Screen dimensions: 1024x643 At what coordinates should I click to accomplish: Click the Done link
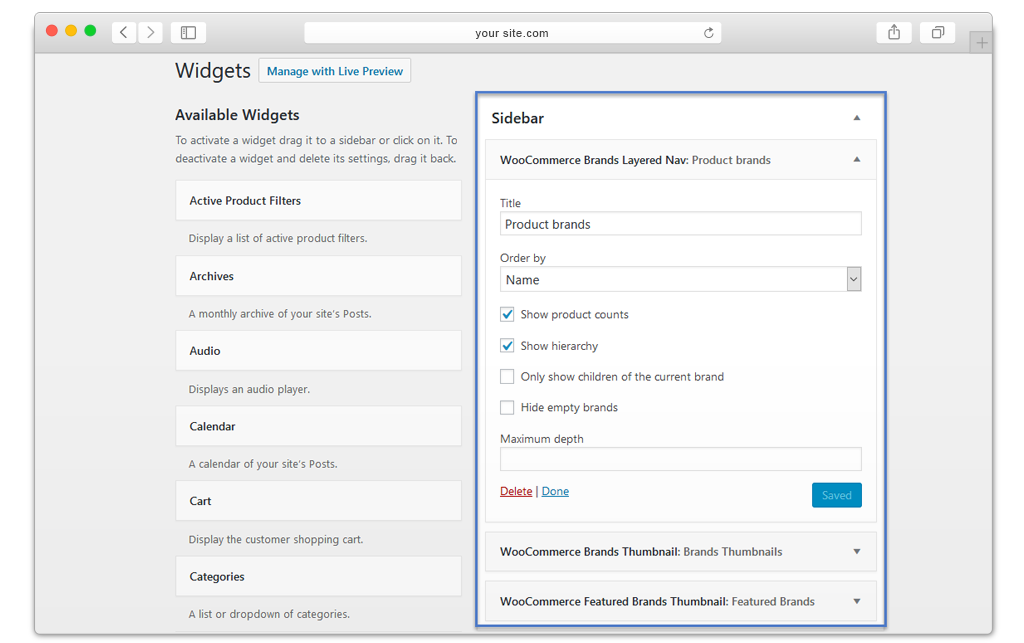(555, 492)
